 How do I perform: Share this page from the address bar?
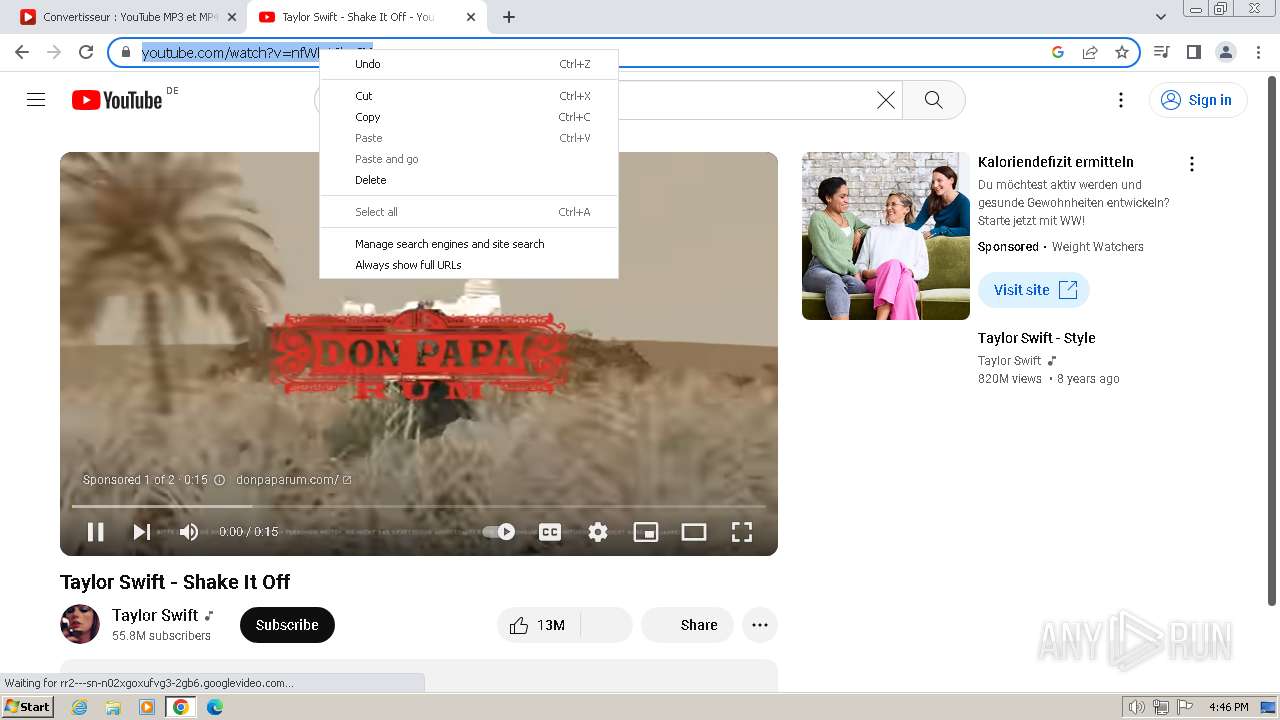tap(1090, 52)
